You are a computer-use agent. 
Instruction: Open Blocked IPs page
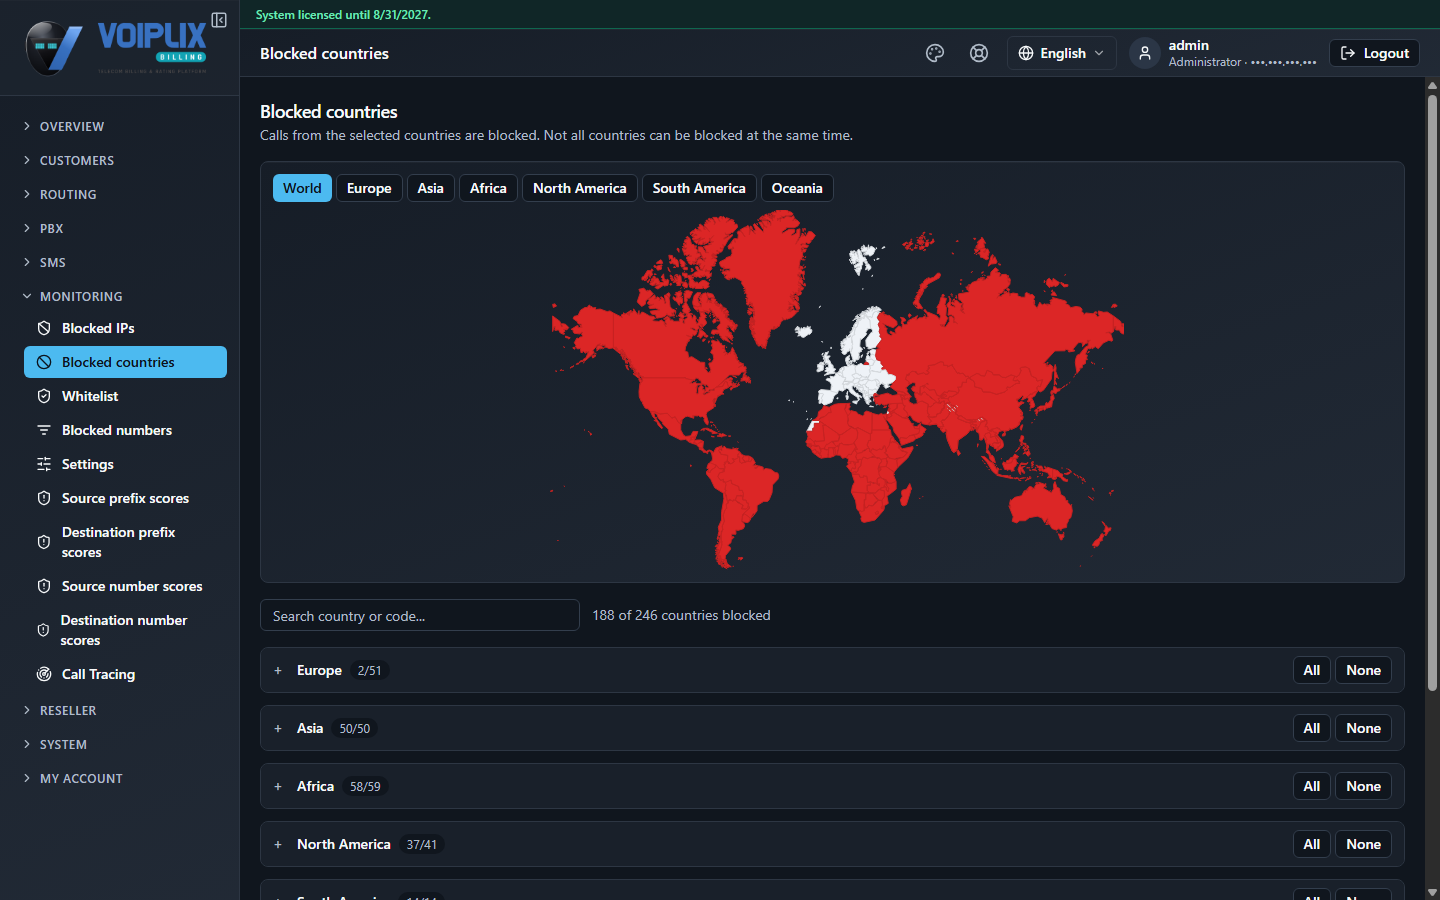point(125,328)
